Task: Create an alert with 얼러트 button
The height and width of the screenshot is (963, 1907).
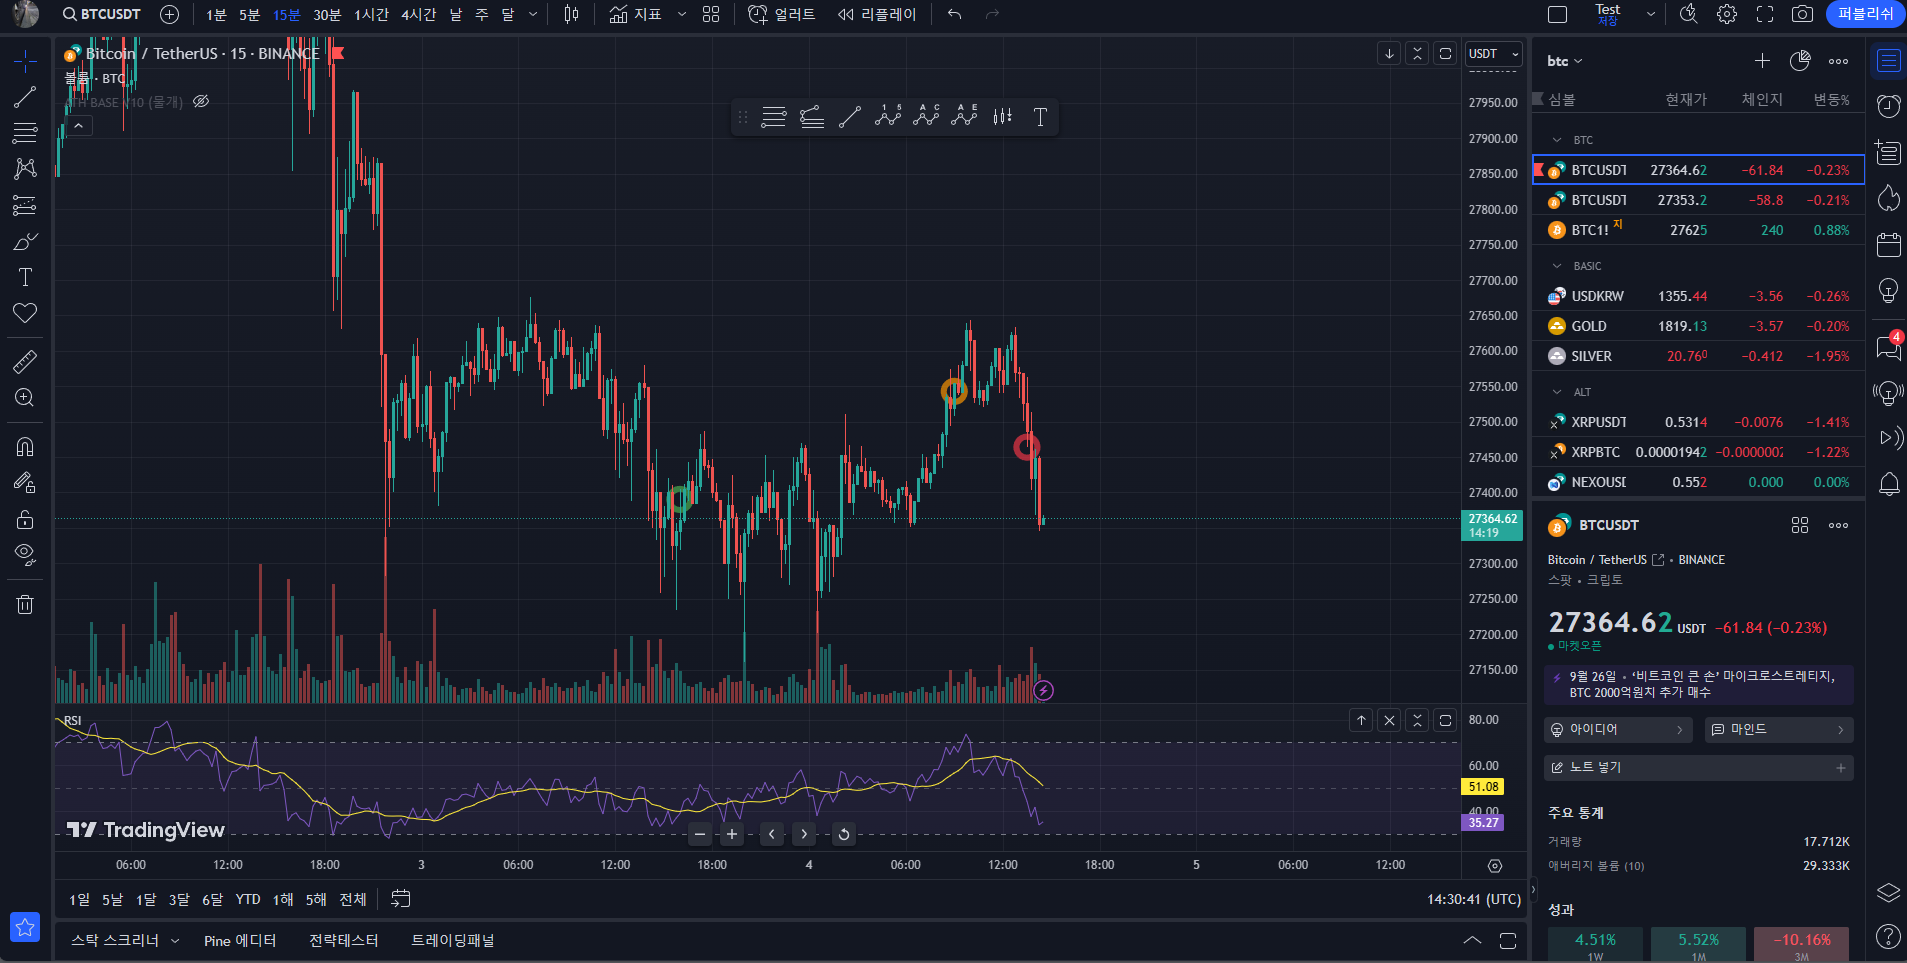Action: point(782,14)
